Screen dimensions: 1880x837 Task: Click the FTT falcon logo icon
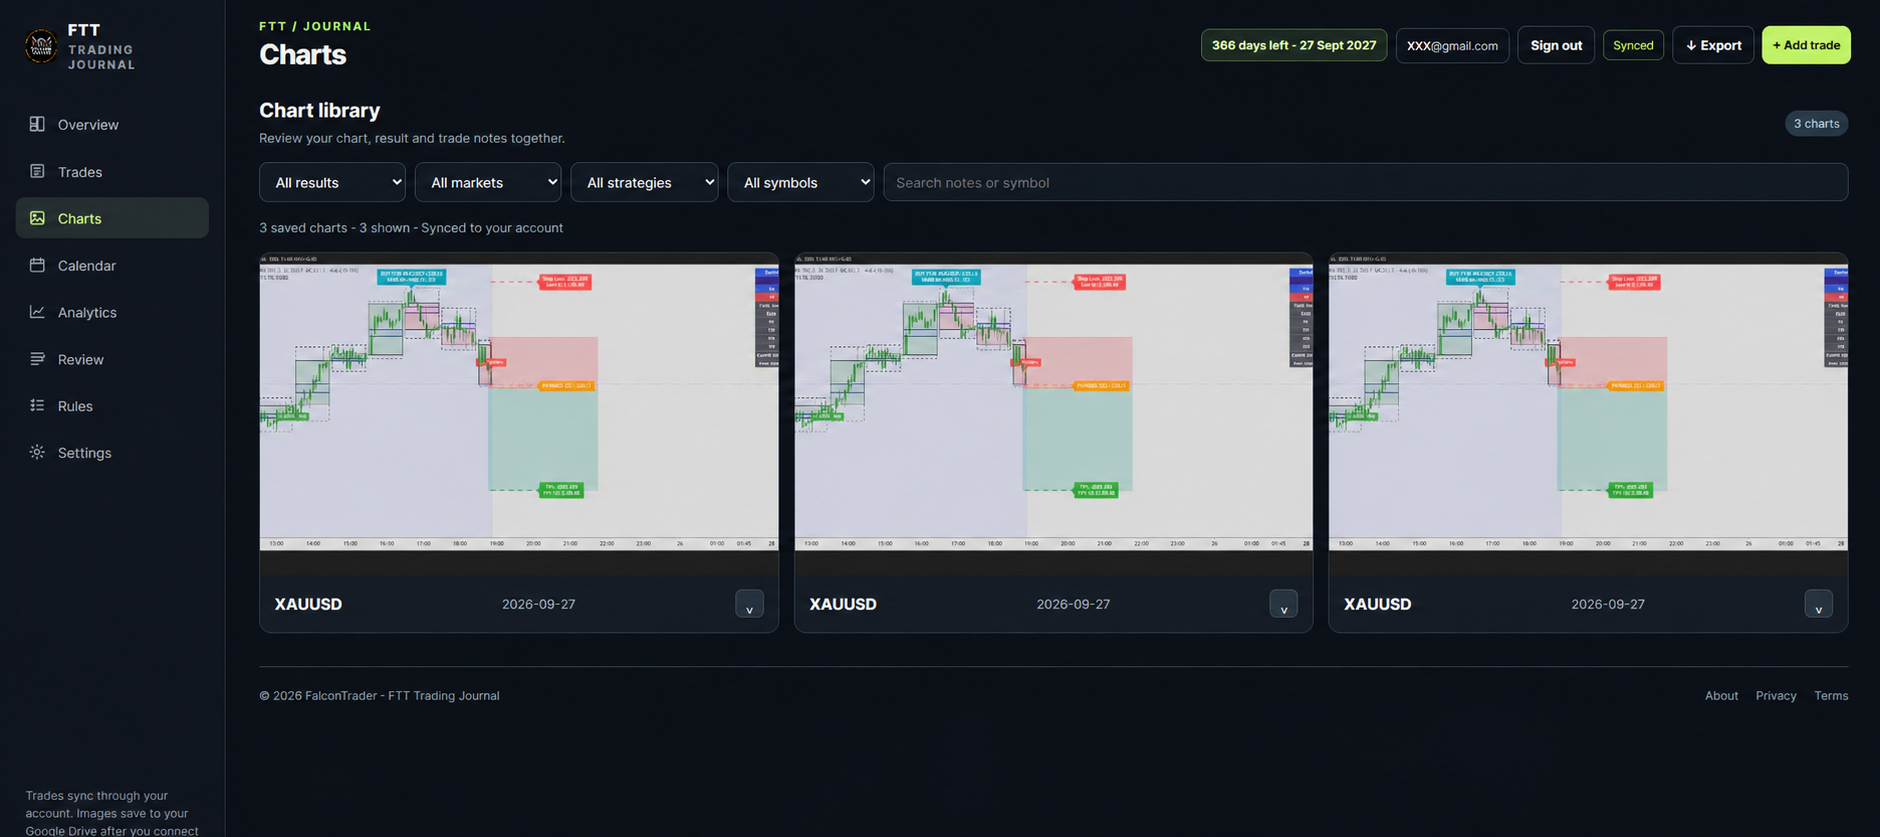click(41, 46)
